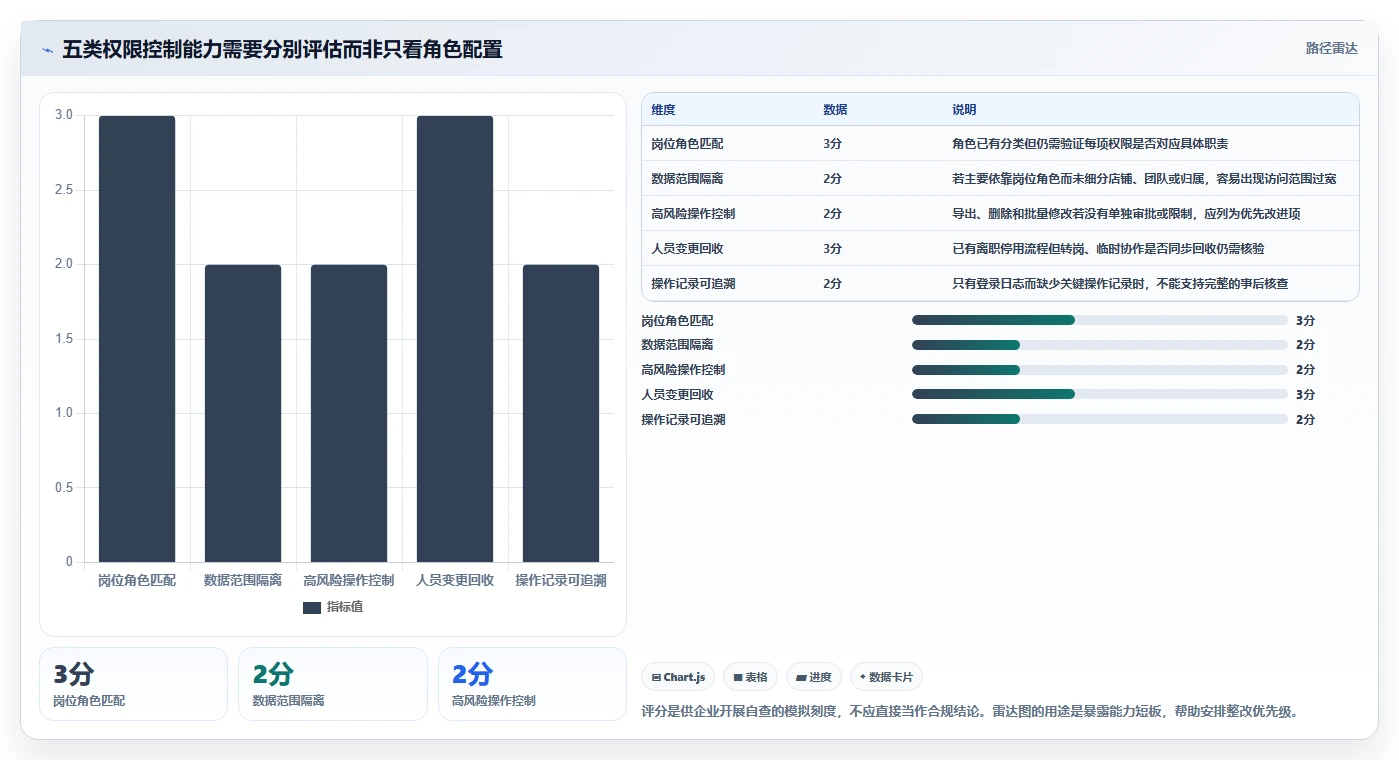1399x760 pixels.
Task: Click the 说明 table column header
Action: coord(964,110)
